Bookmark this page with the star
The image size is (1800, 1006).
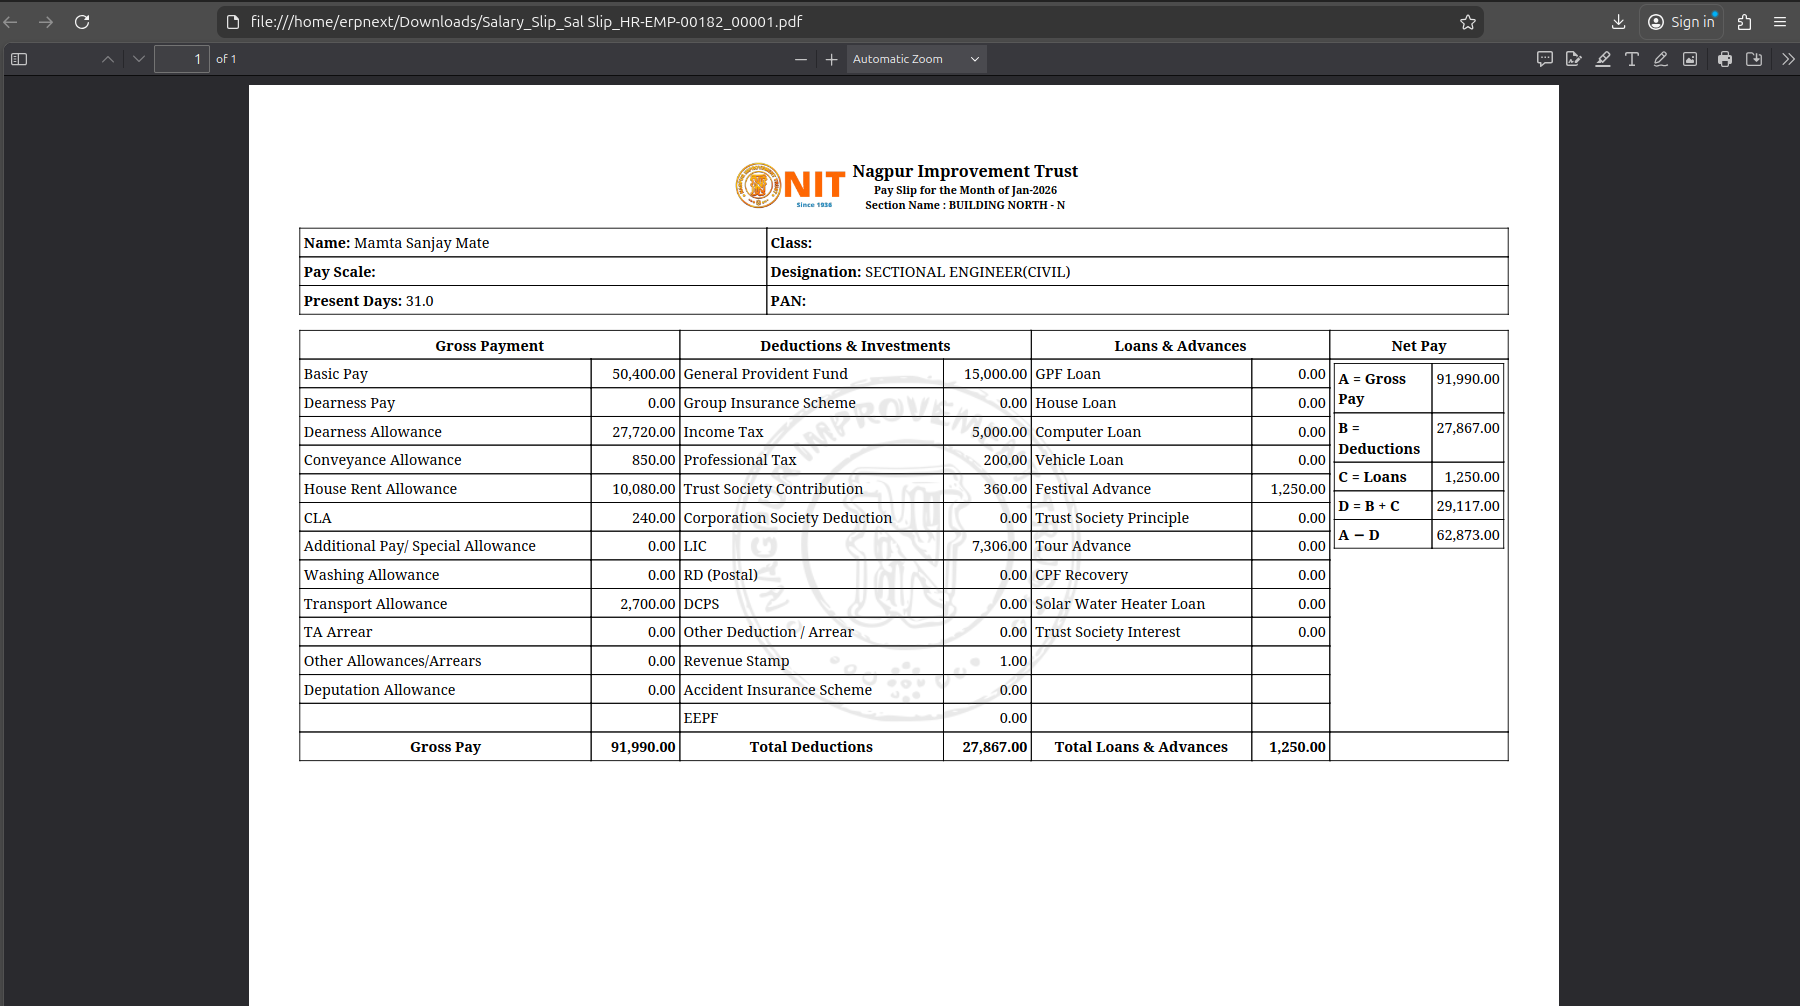(1468, 22)
